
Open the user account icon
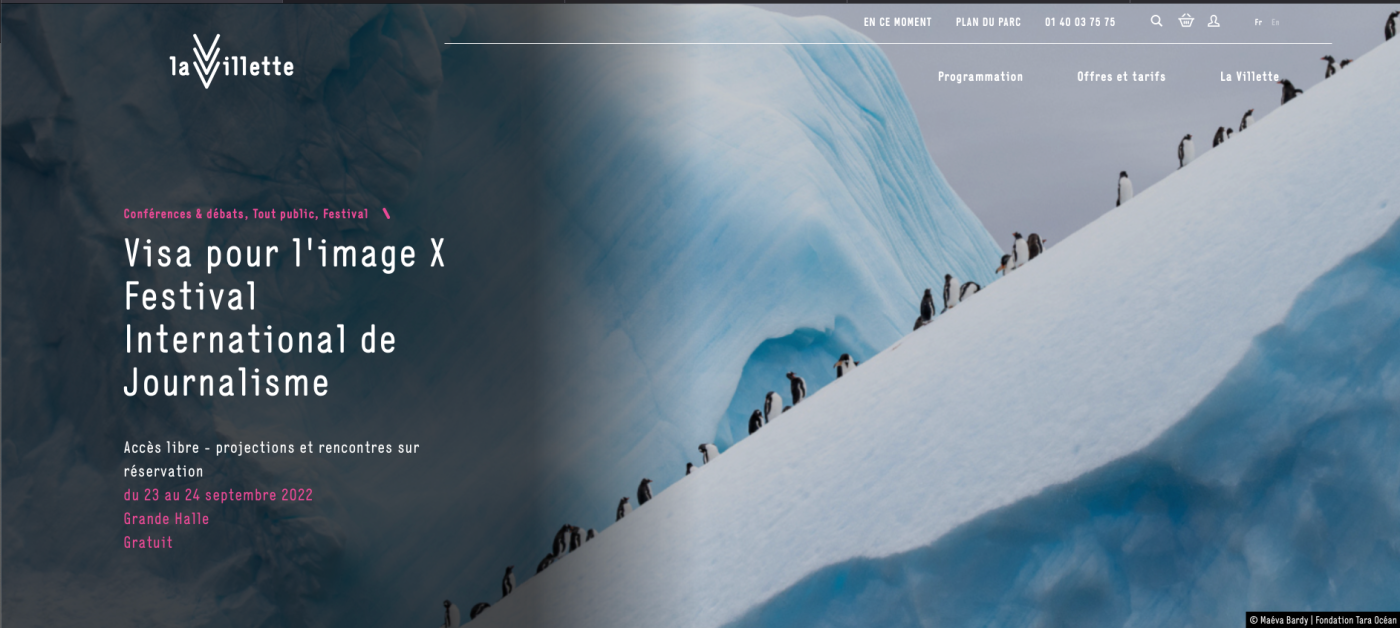pyautogui.click(x=1213, y=21)
